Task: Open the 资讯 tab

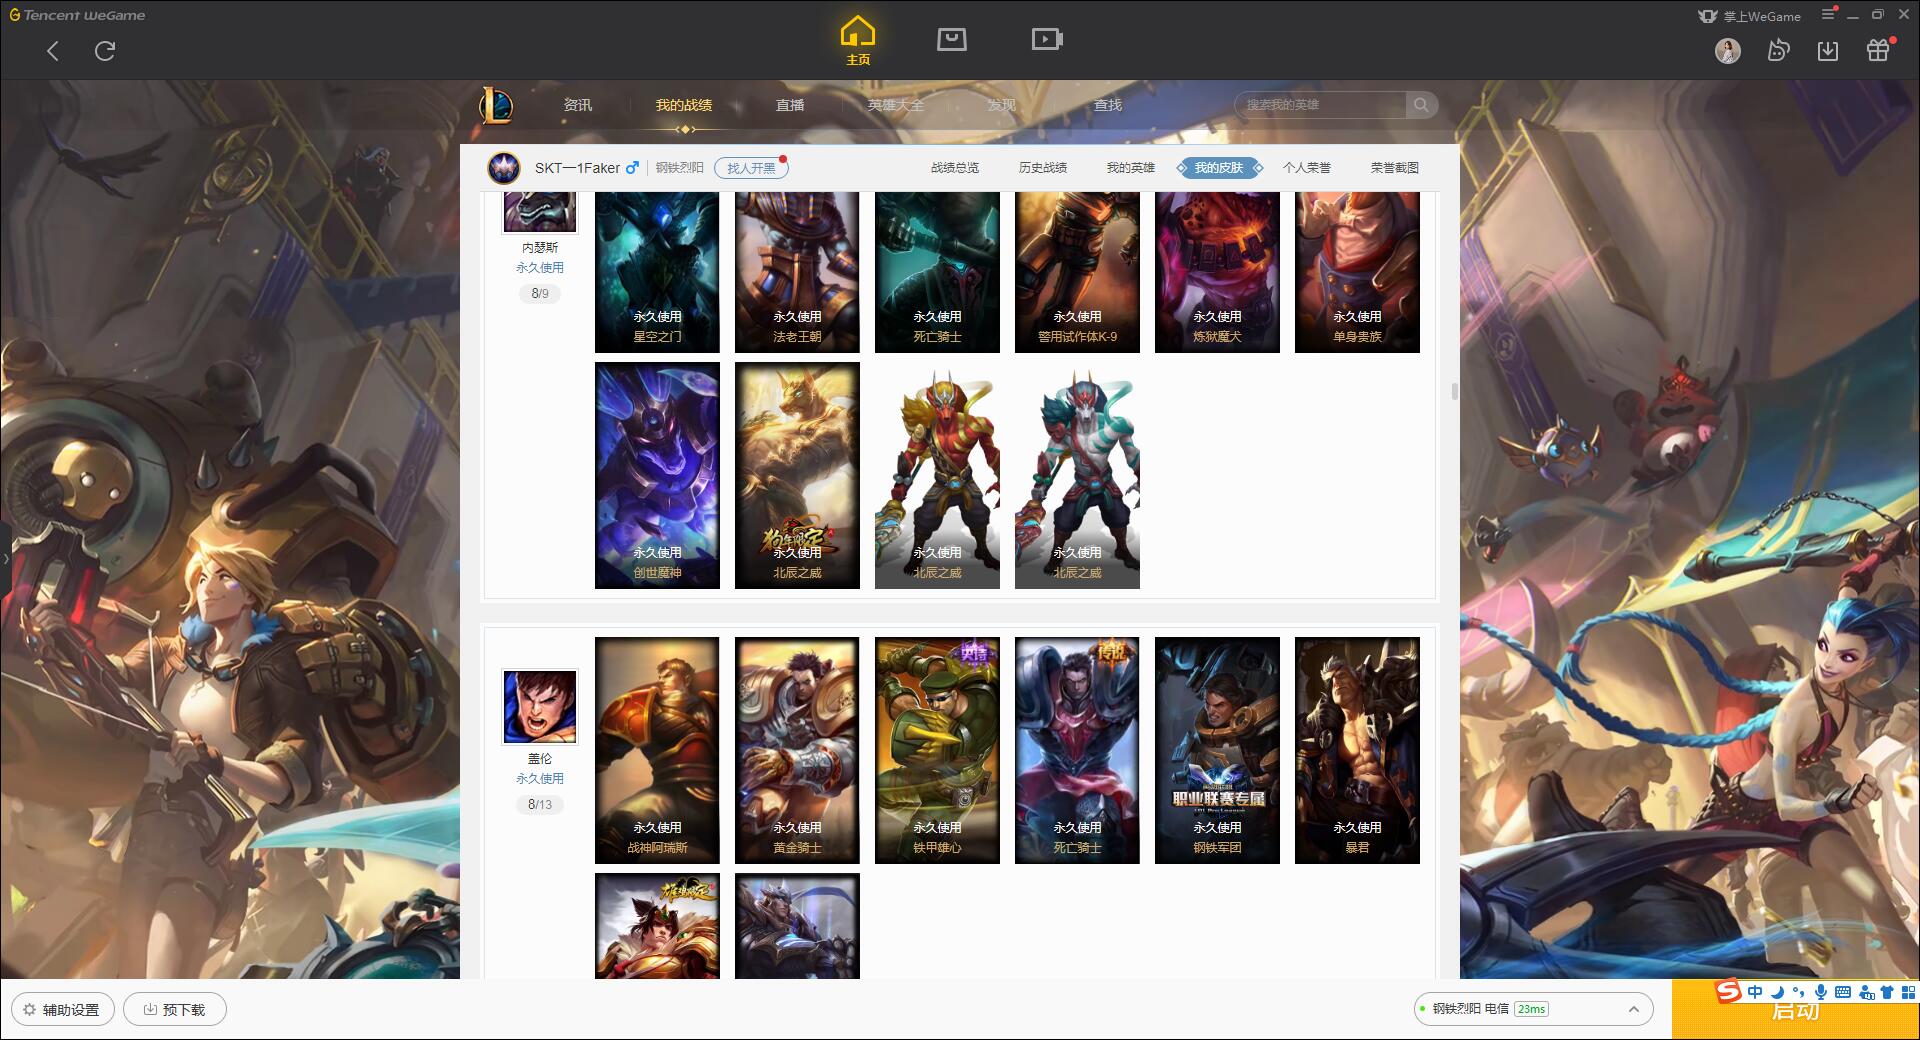Action: [577, 105]
